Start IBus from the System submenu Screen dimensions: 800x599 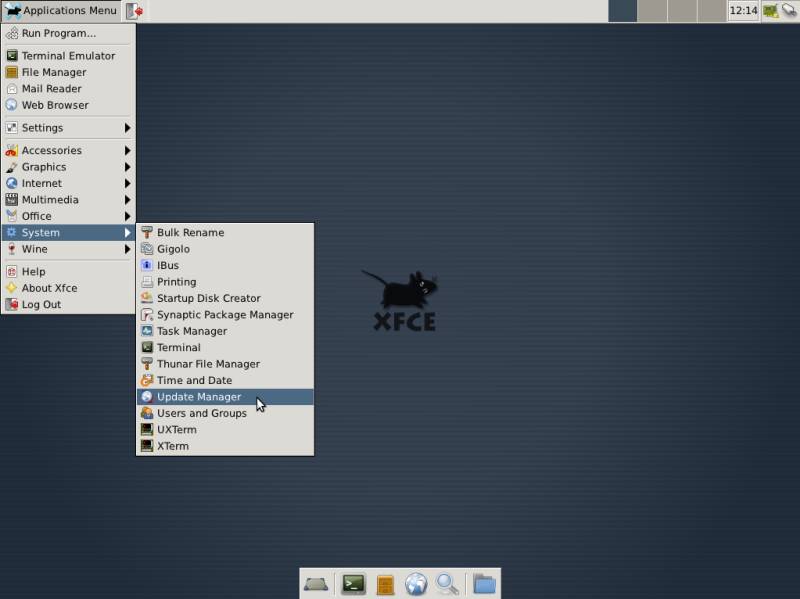pos(225,265)
